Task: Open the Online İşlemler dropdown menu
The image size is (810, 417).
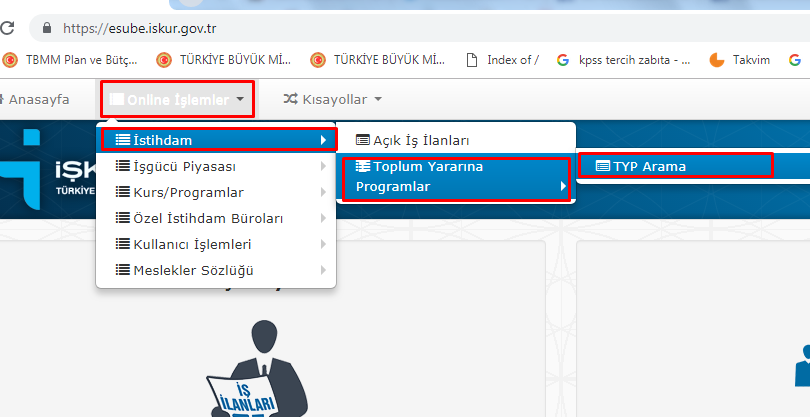Action: (x=177, y=99)
